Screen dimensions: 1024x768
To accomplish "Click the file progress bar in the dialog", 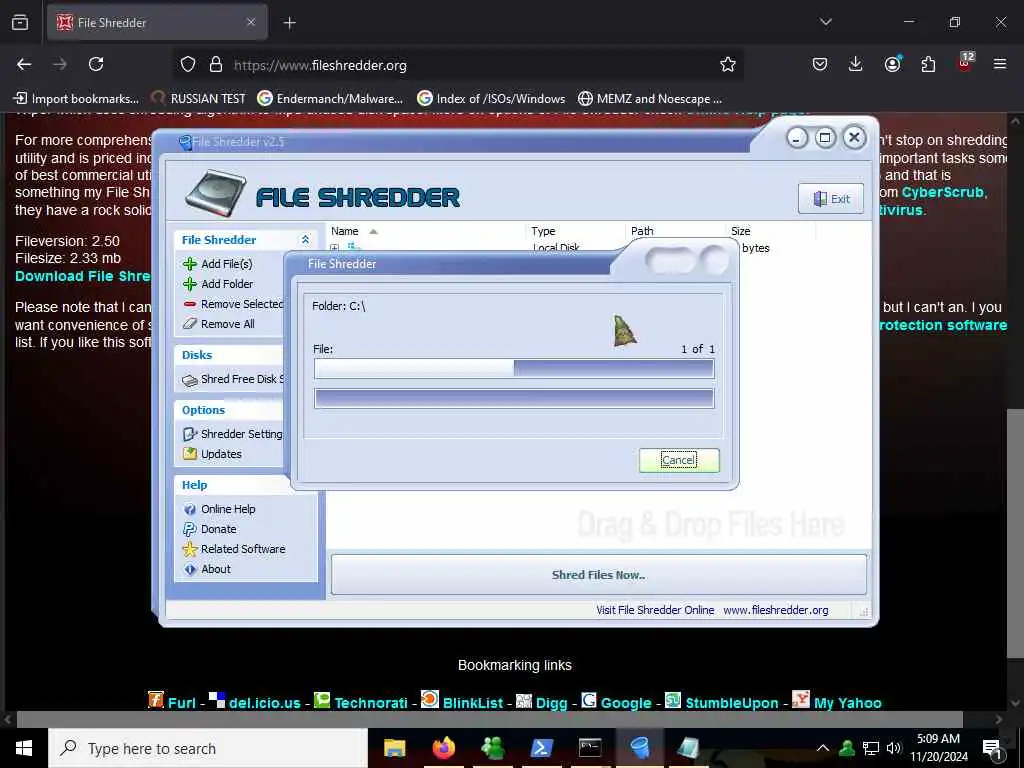I will point(514,368).
